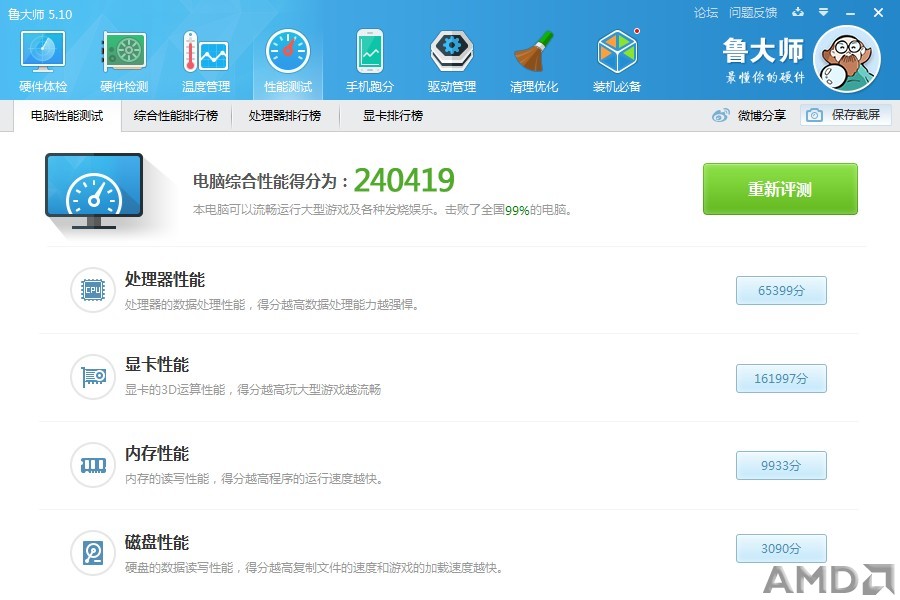
Task: Switch to 处理器排行榜 tab
Action: pyautogui.click(x=285, y=116)
